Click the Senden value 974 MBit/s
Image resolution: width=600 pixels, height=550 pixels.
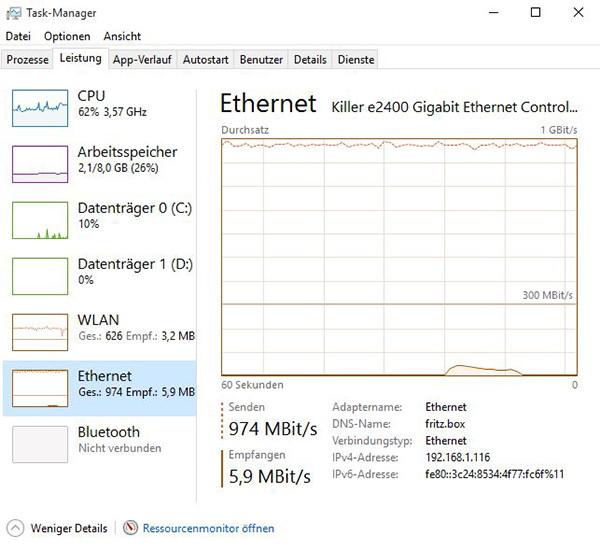pos(273,429)
